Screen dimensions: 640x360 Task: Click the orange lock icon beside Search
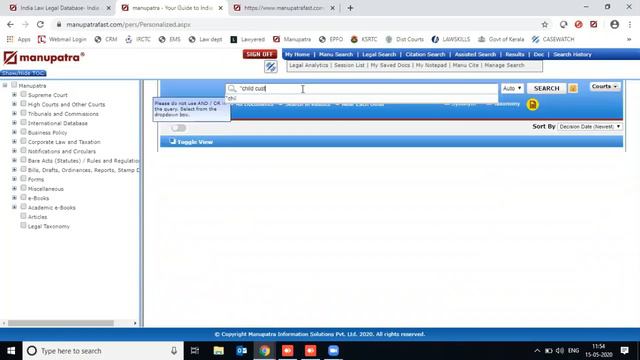pos(573,88)
